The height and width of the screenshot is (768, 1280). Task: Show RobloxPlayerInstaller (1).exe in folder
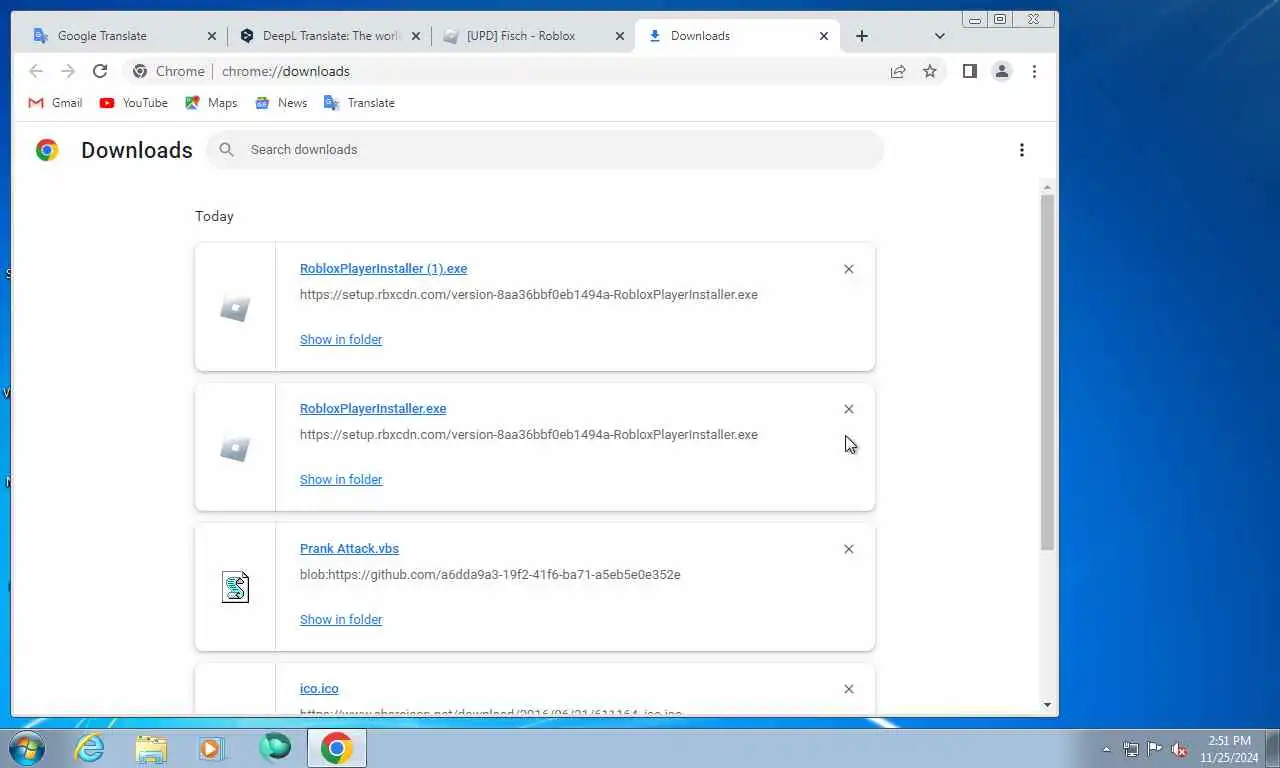point(341,340)
